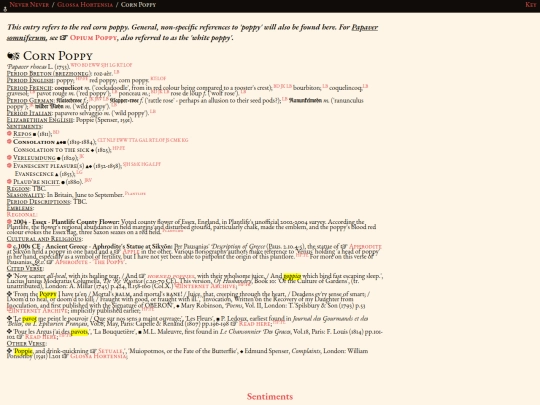The image size is (540, 405).
Task: Click the hand icon before Les Fleurs Read here
Action: [x=234, y=324]
